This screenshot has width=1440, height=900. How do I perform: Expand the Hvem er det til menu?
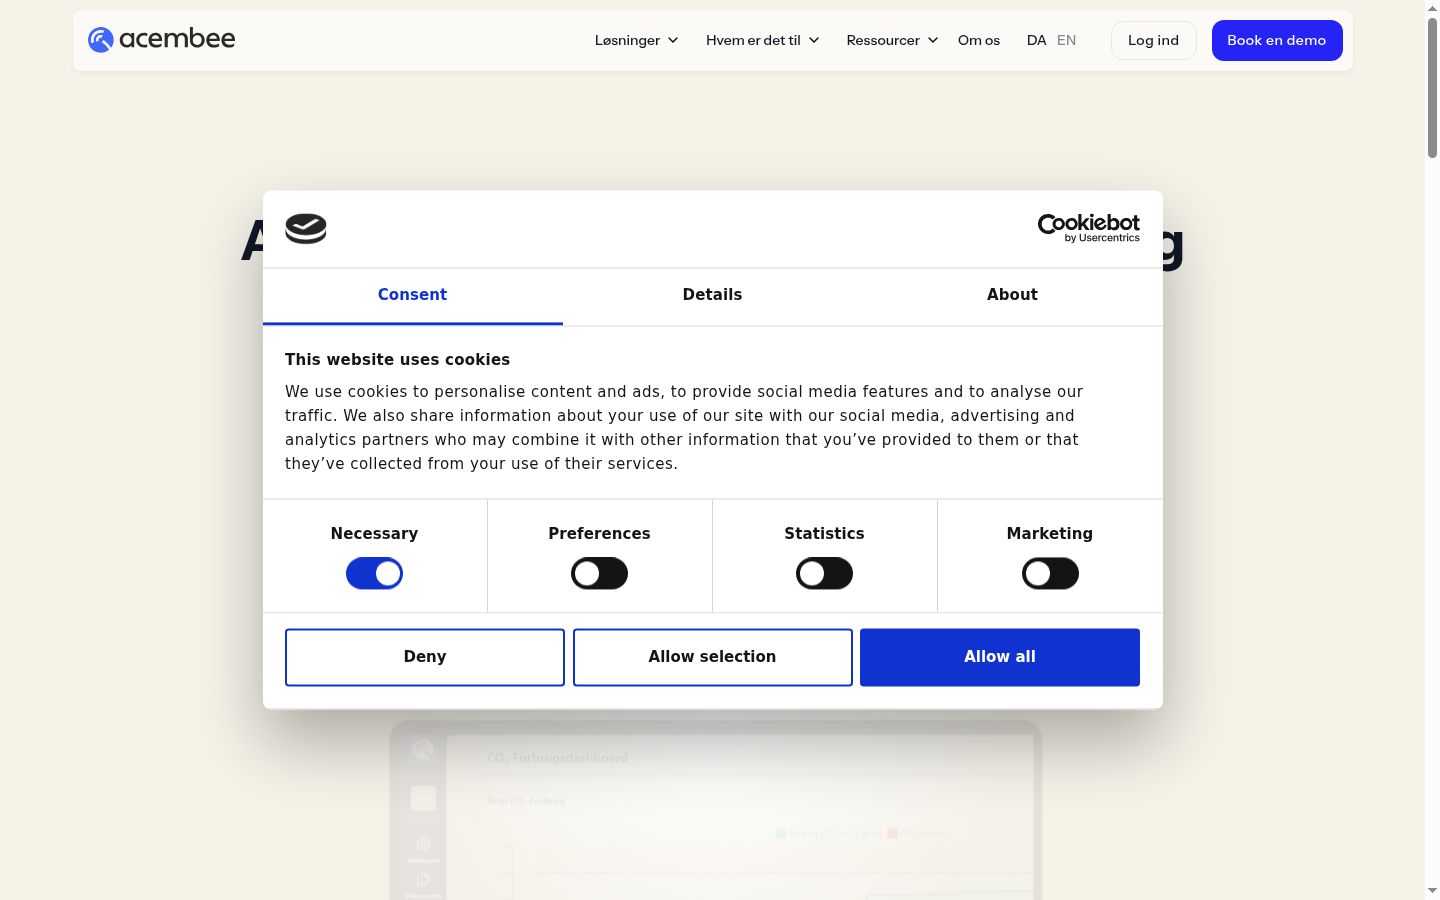(762, 40)
